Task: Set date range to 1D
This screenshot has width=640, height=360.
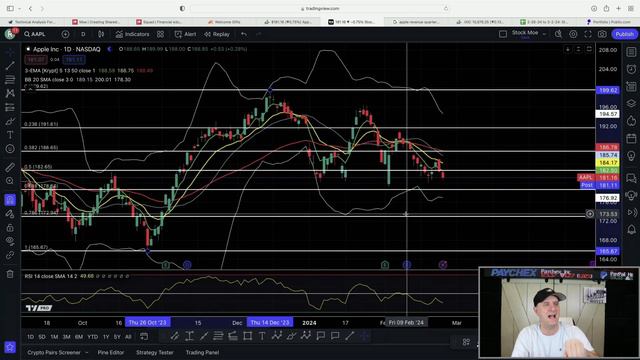Action: tap(30, 337)
